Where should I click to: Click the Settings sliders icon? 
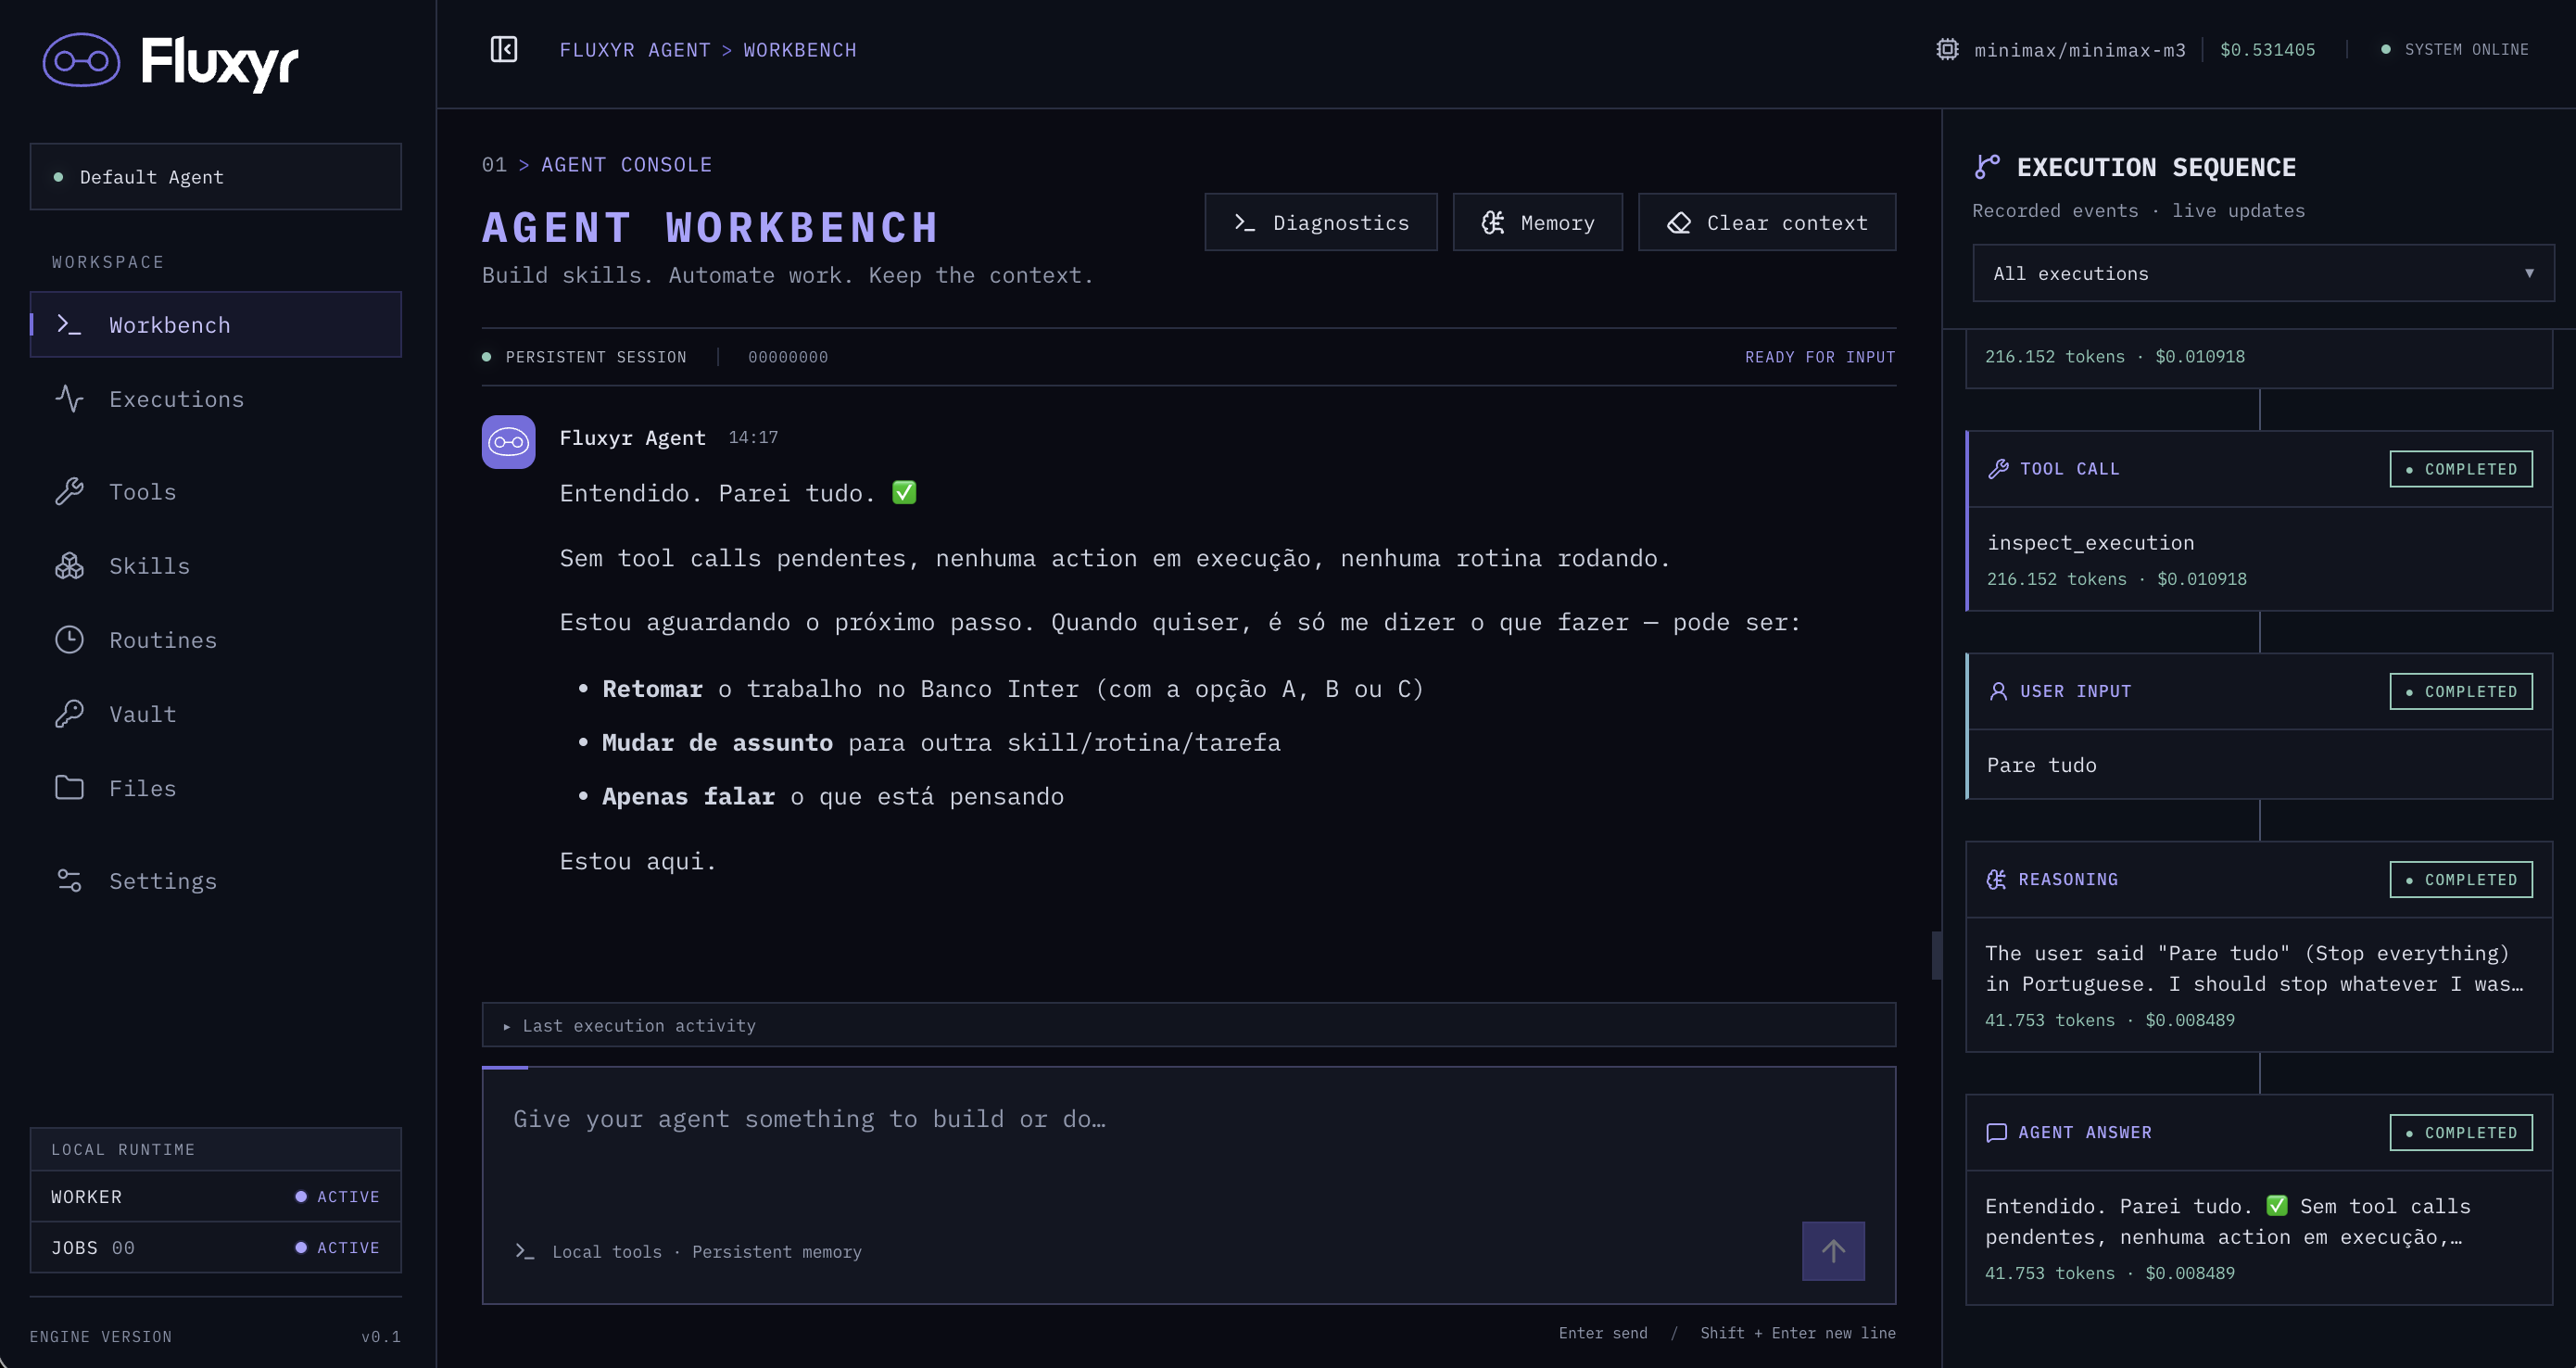(69, 880)
